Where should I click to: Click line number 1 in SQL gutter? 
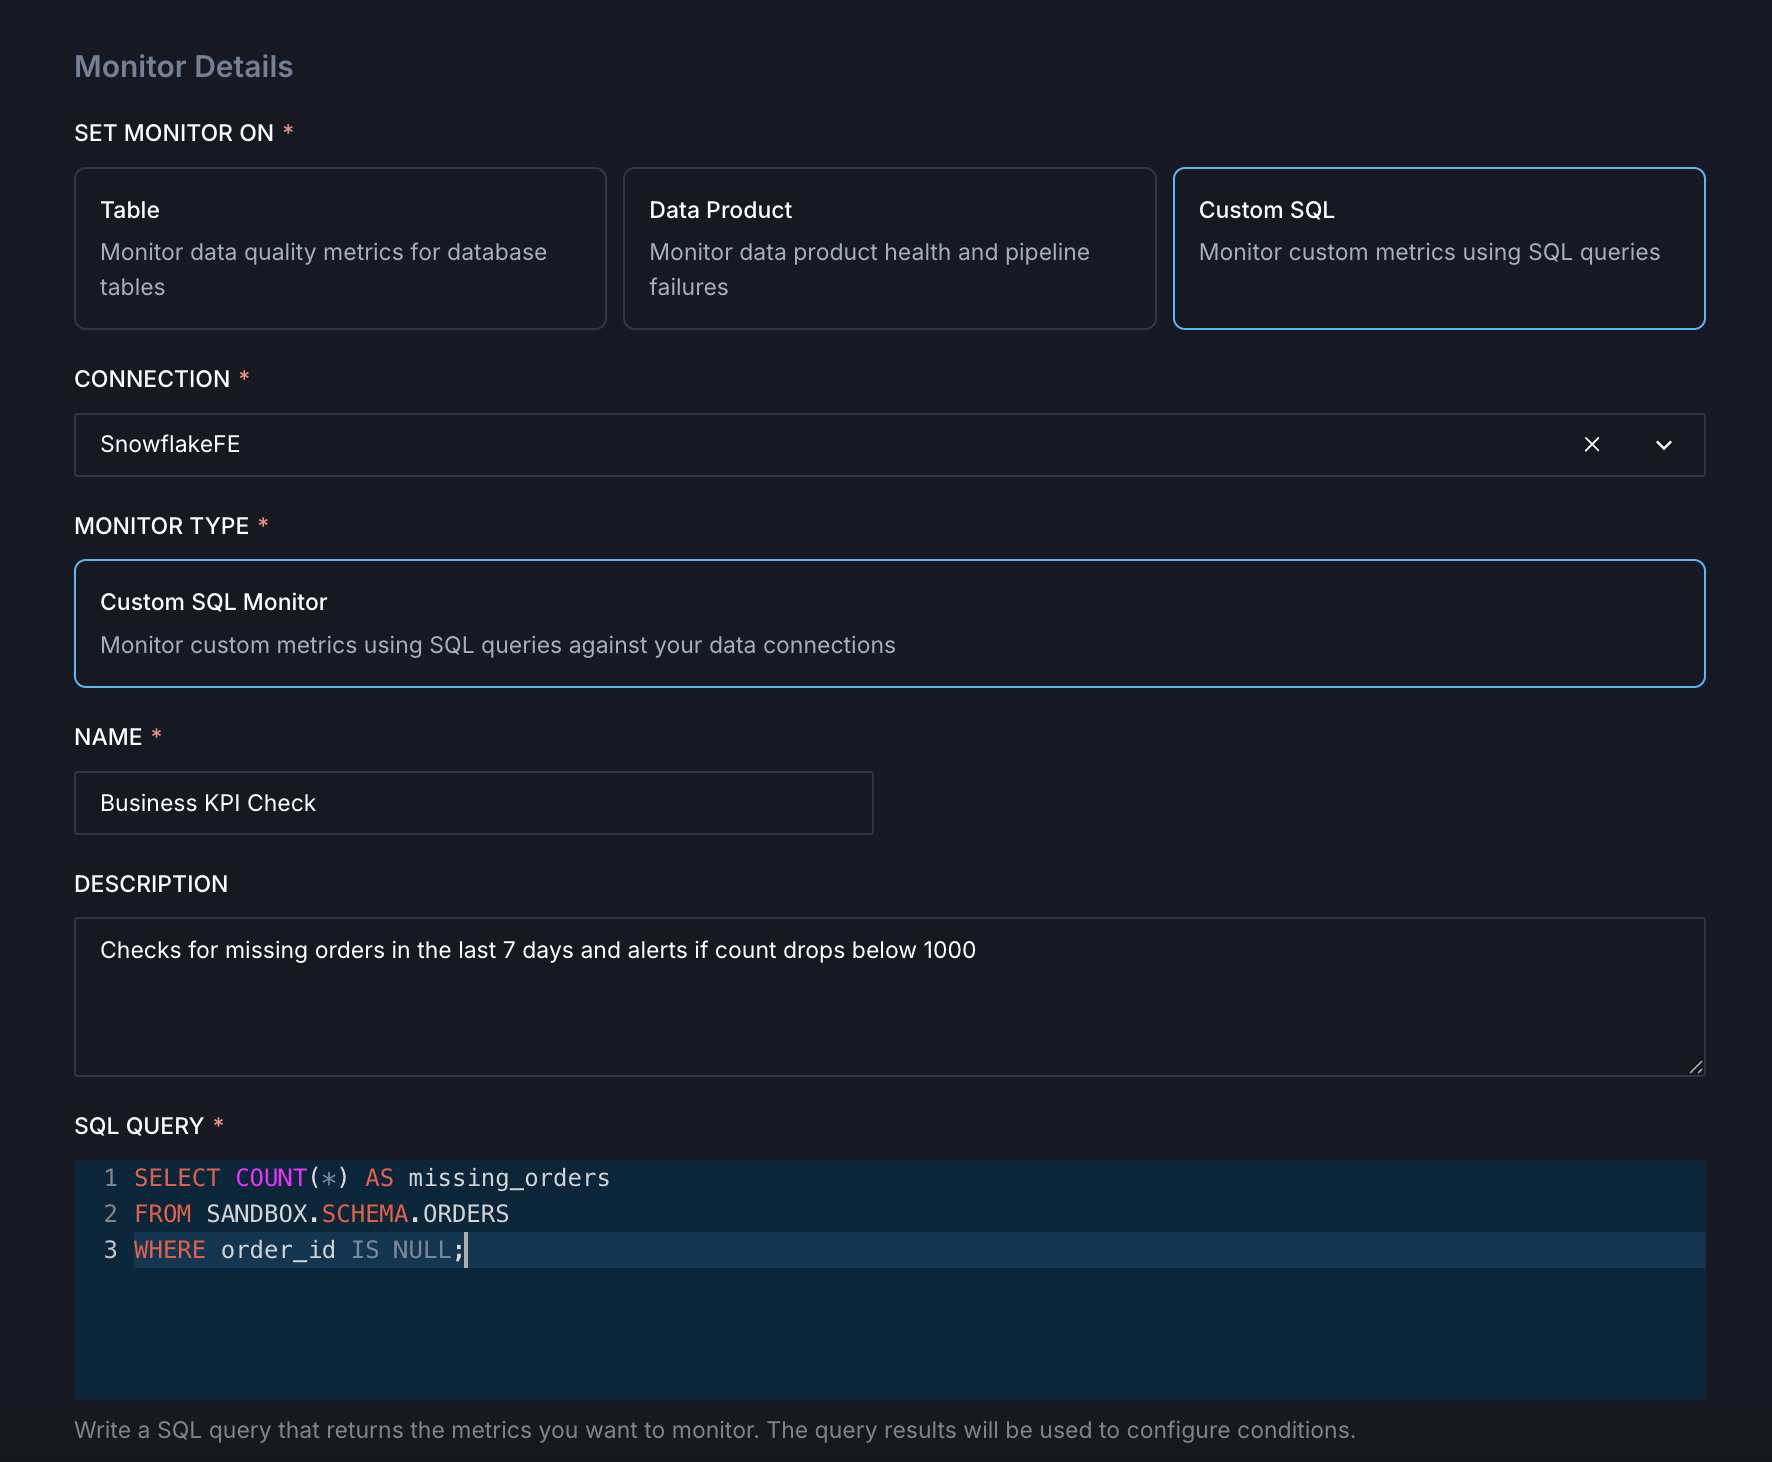pos(110,1178)
